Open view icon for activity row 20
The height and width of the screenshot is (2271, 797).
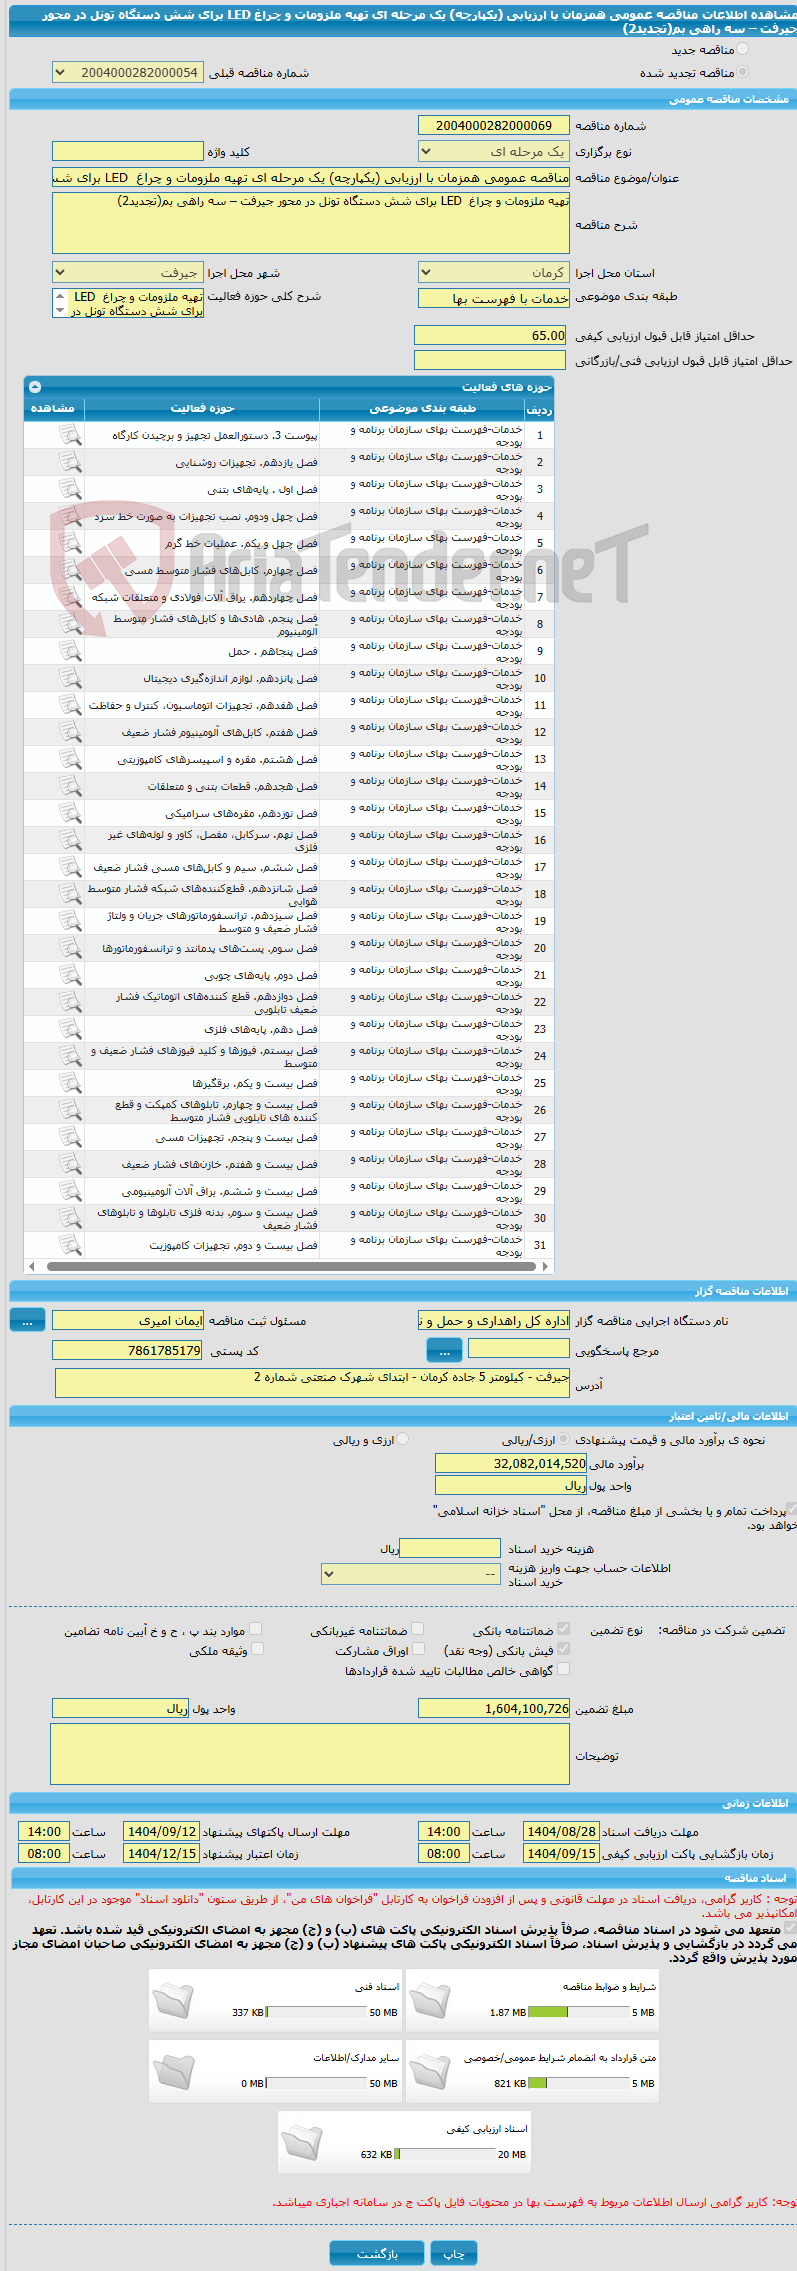coord(69,948)
